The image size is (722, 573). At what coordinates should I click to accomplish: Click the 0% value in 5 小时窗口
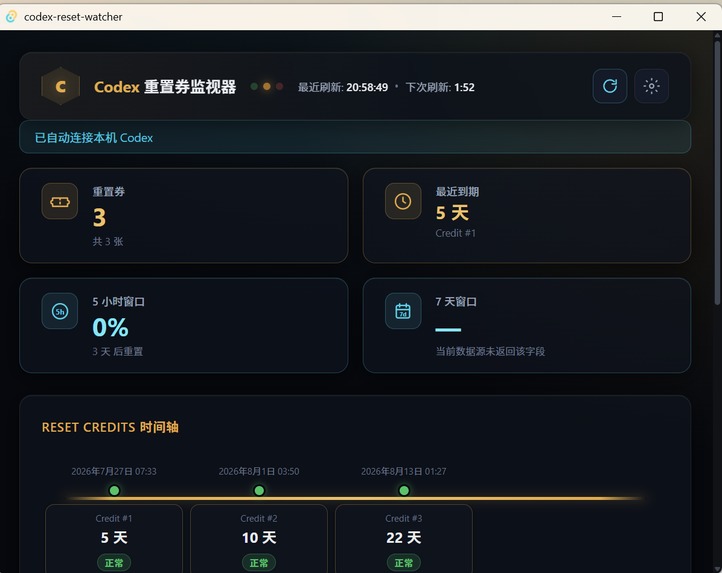pyautogui.click(x=111, y=327)
